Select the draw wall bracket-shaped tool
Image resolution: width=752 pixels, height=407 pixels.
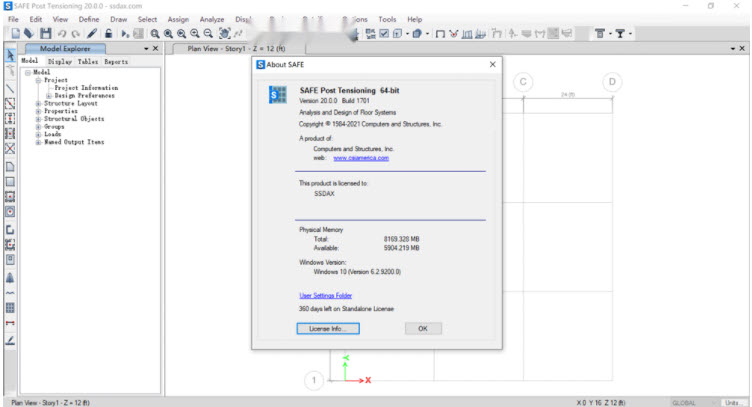tap(10, 230)
